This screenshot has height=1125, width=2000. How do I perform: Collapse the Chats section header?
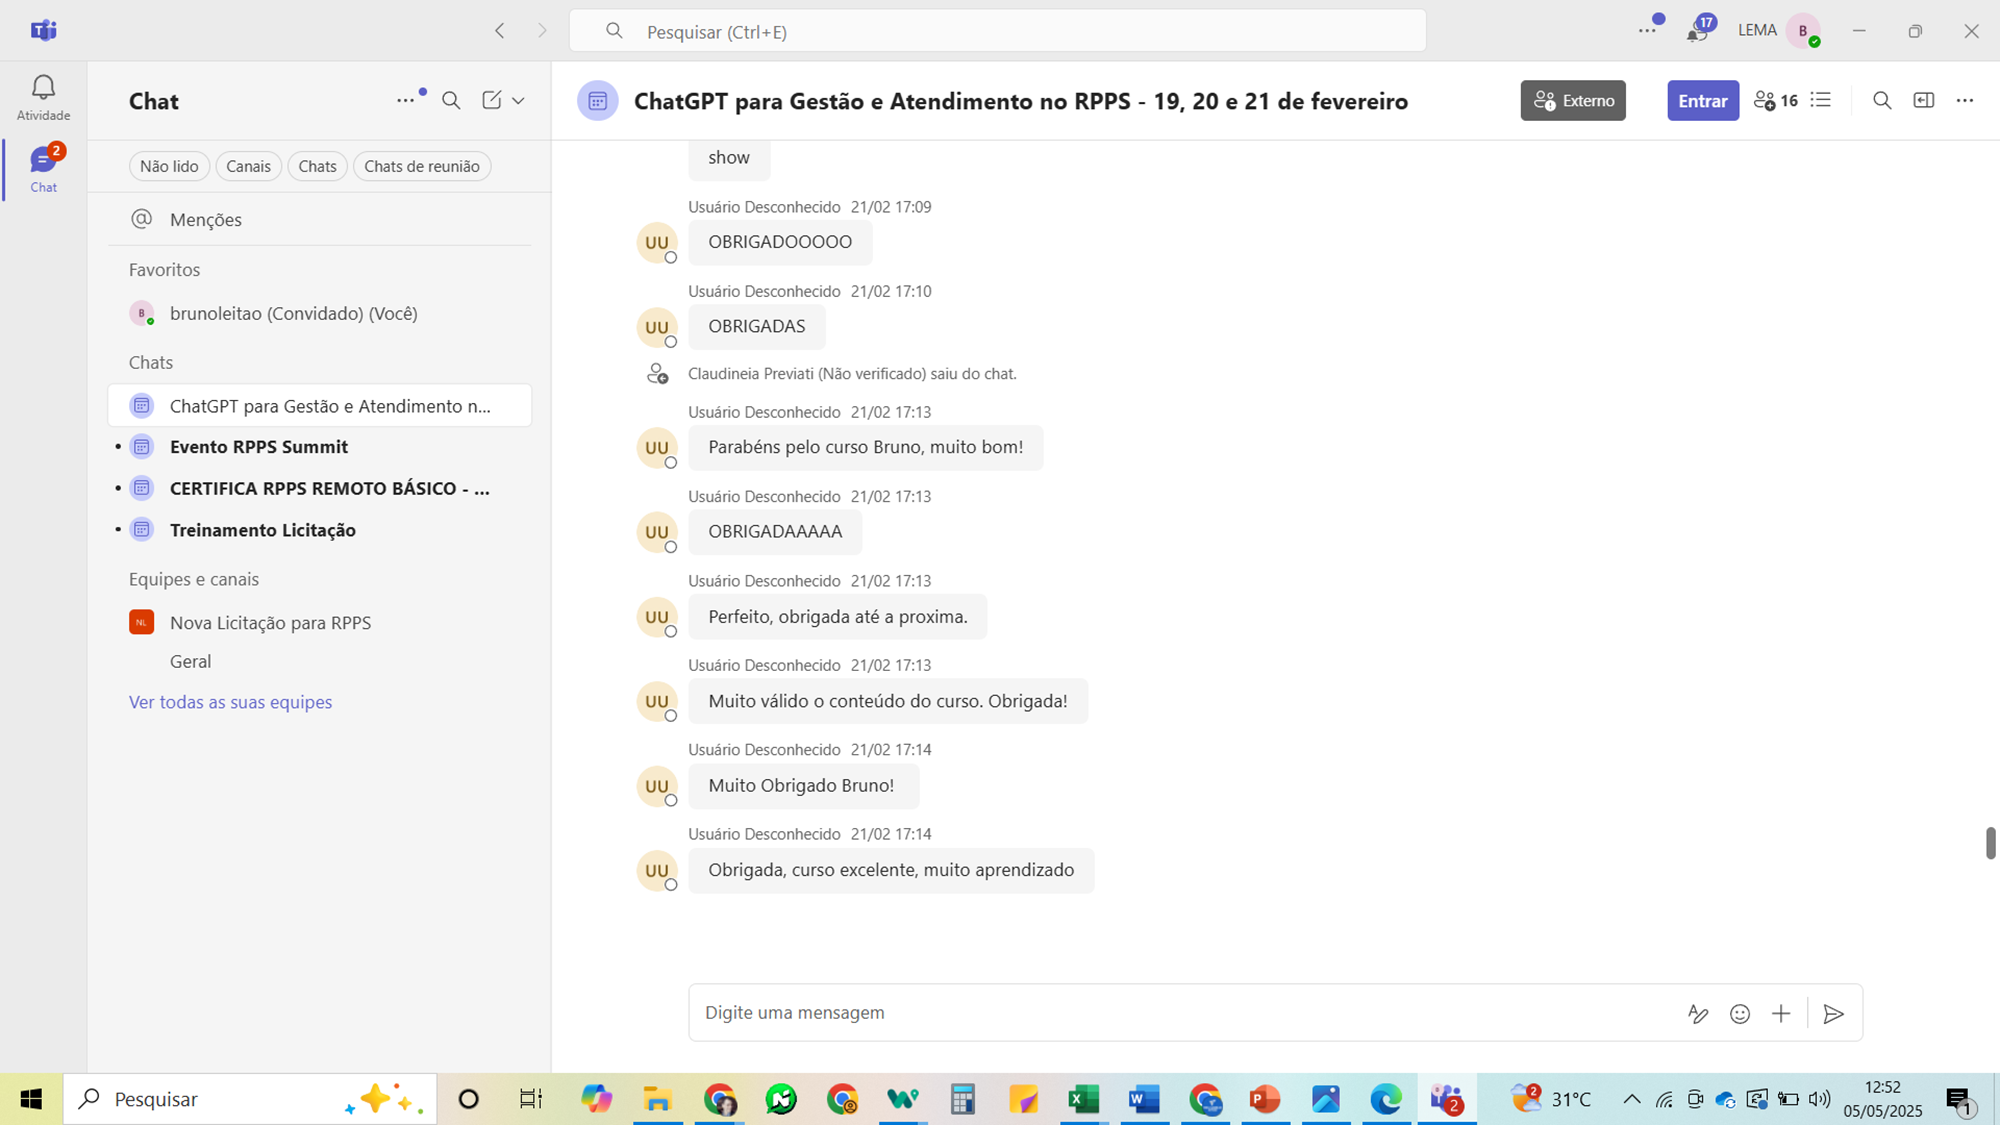coord(151,362)
